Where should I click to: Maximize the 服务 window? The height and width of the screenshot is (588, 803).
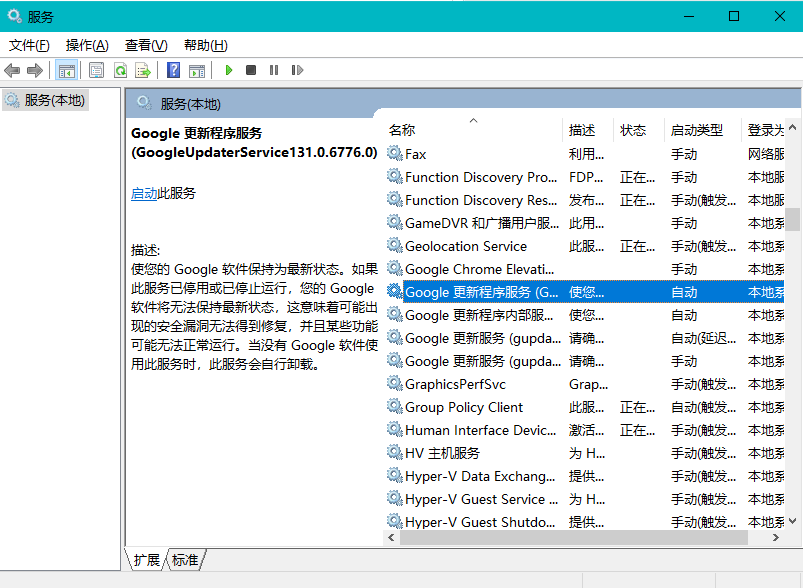pyautogui.click(x=734, y=16)
